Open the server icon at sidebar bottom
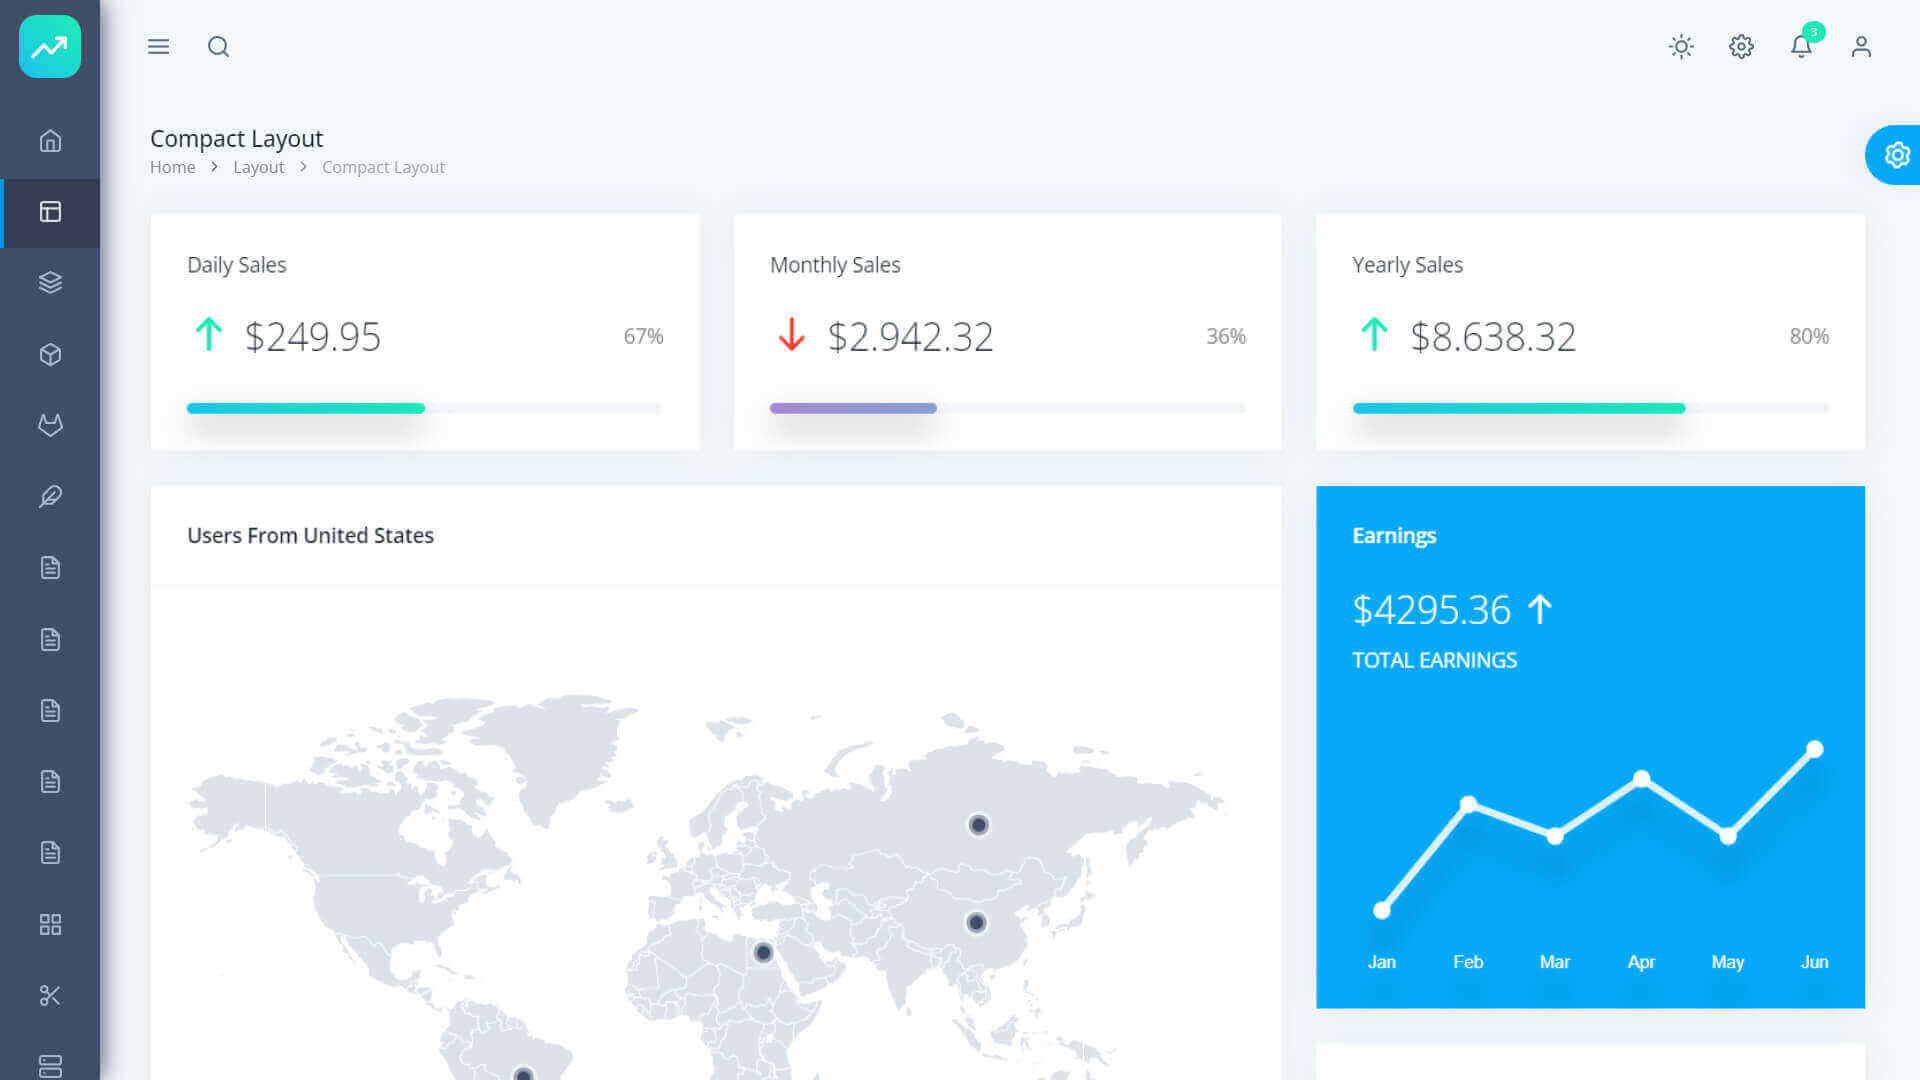 tap(50, 1066)
